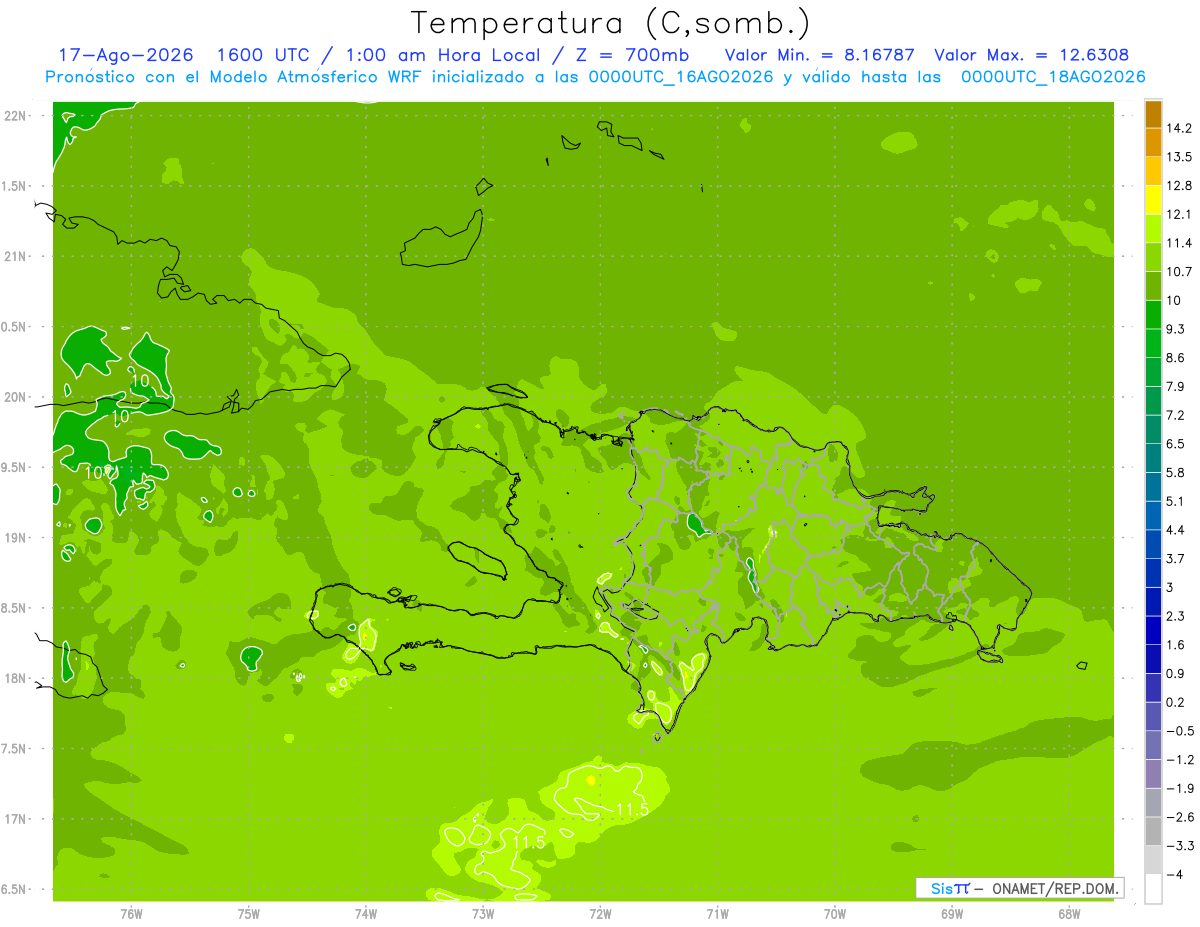
Task: Click the "1600 UTC" time label
Action: (262, 55)
